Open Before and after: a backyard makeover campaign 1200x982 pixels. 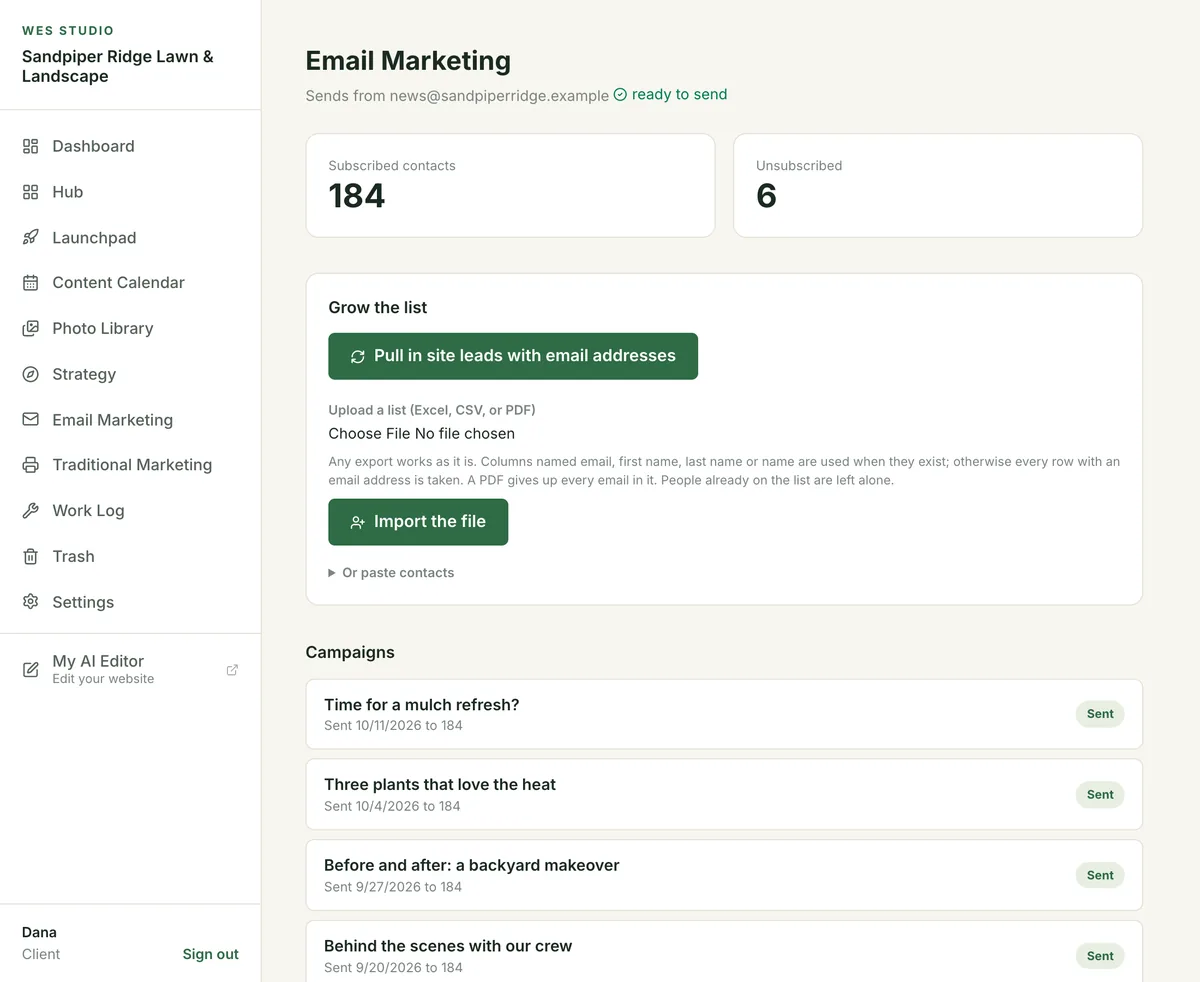pos(724,875)
